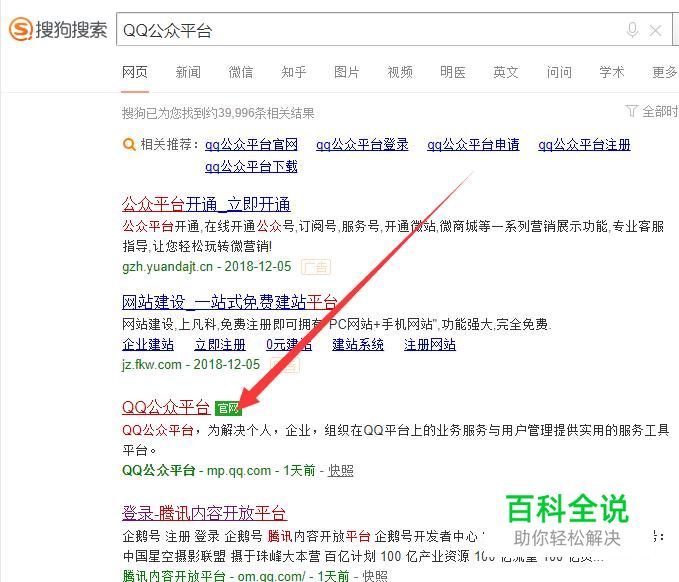Switch to the 学术 tab
This screenshot has width=679, height=582.
(612, 72)
